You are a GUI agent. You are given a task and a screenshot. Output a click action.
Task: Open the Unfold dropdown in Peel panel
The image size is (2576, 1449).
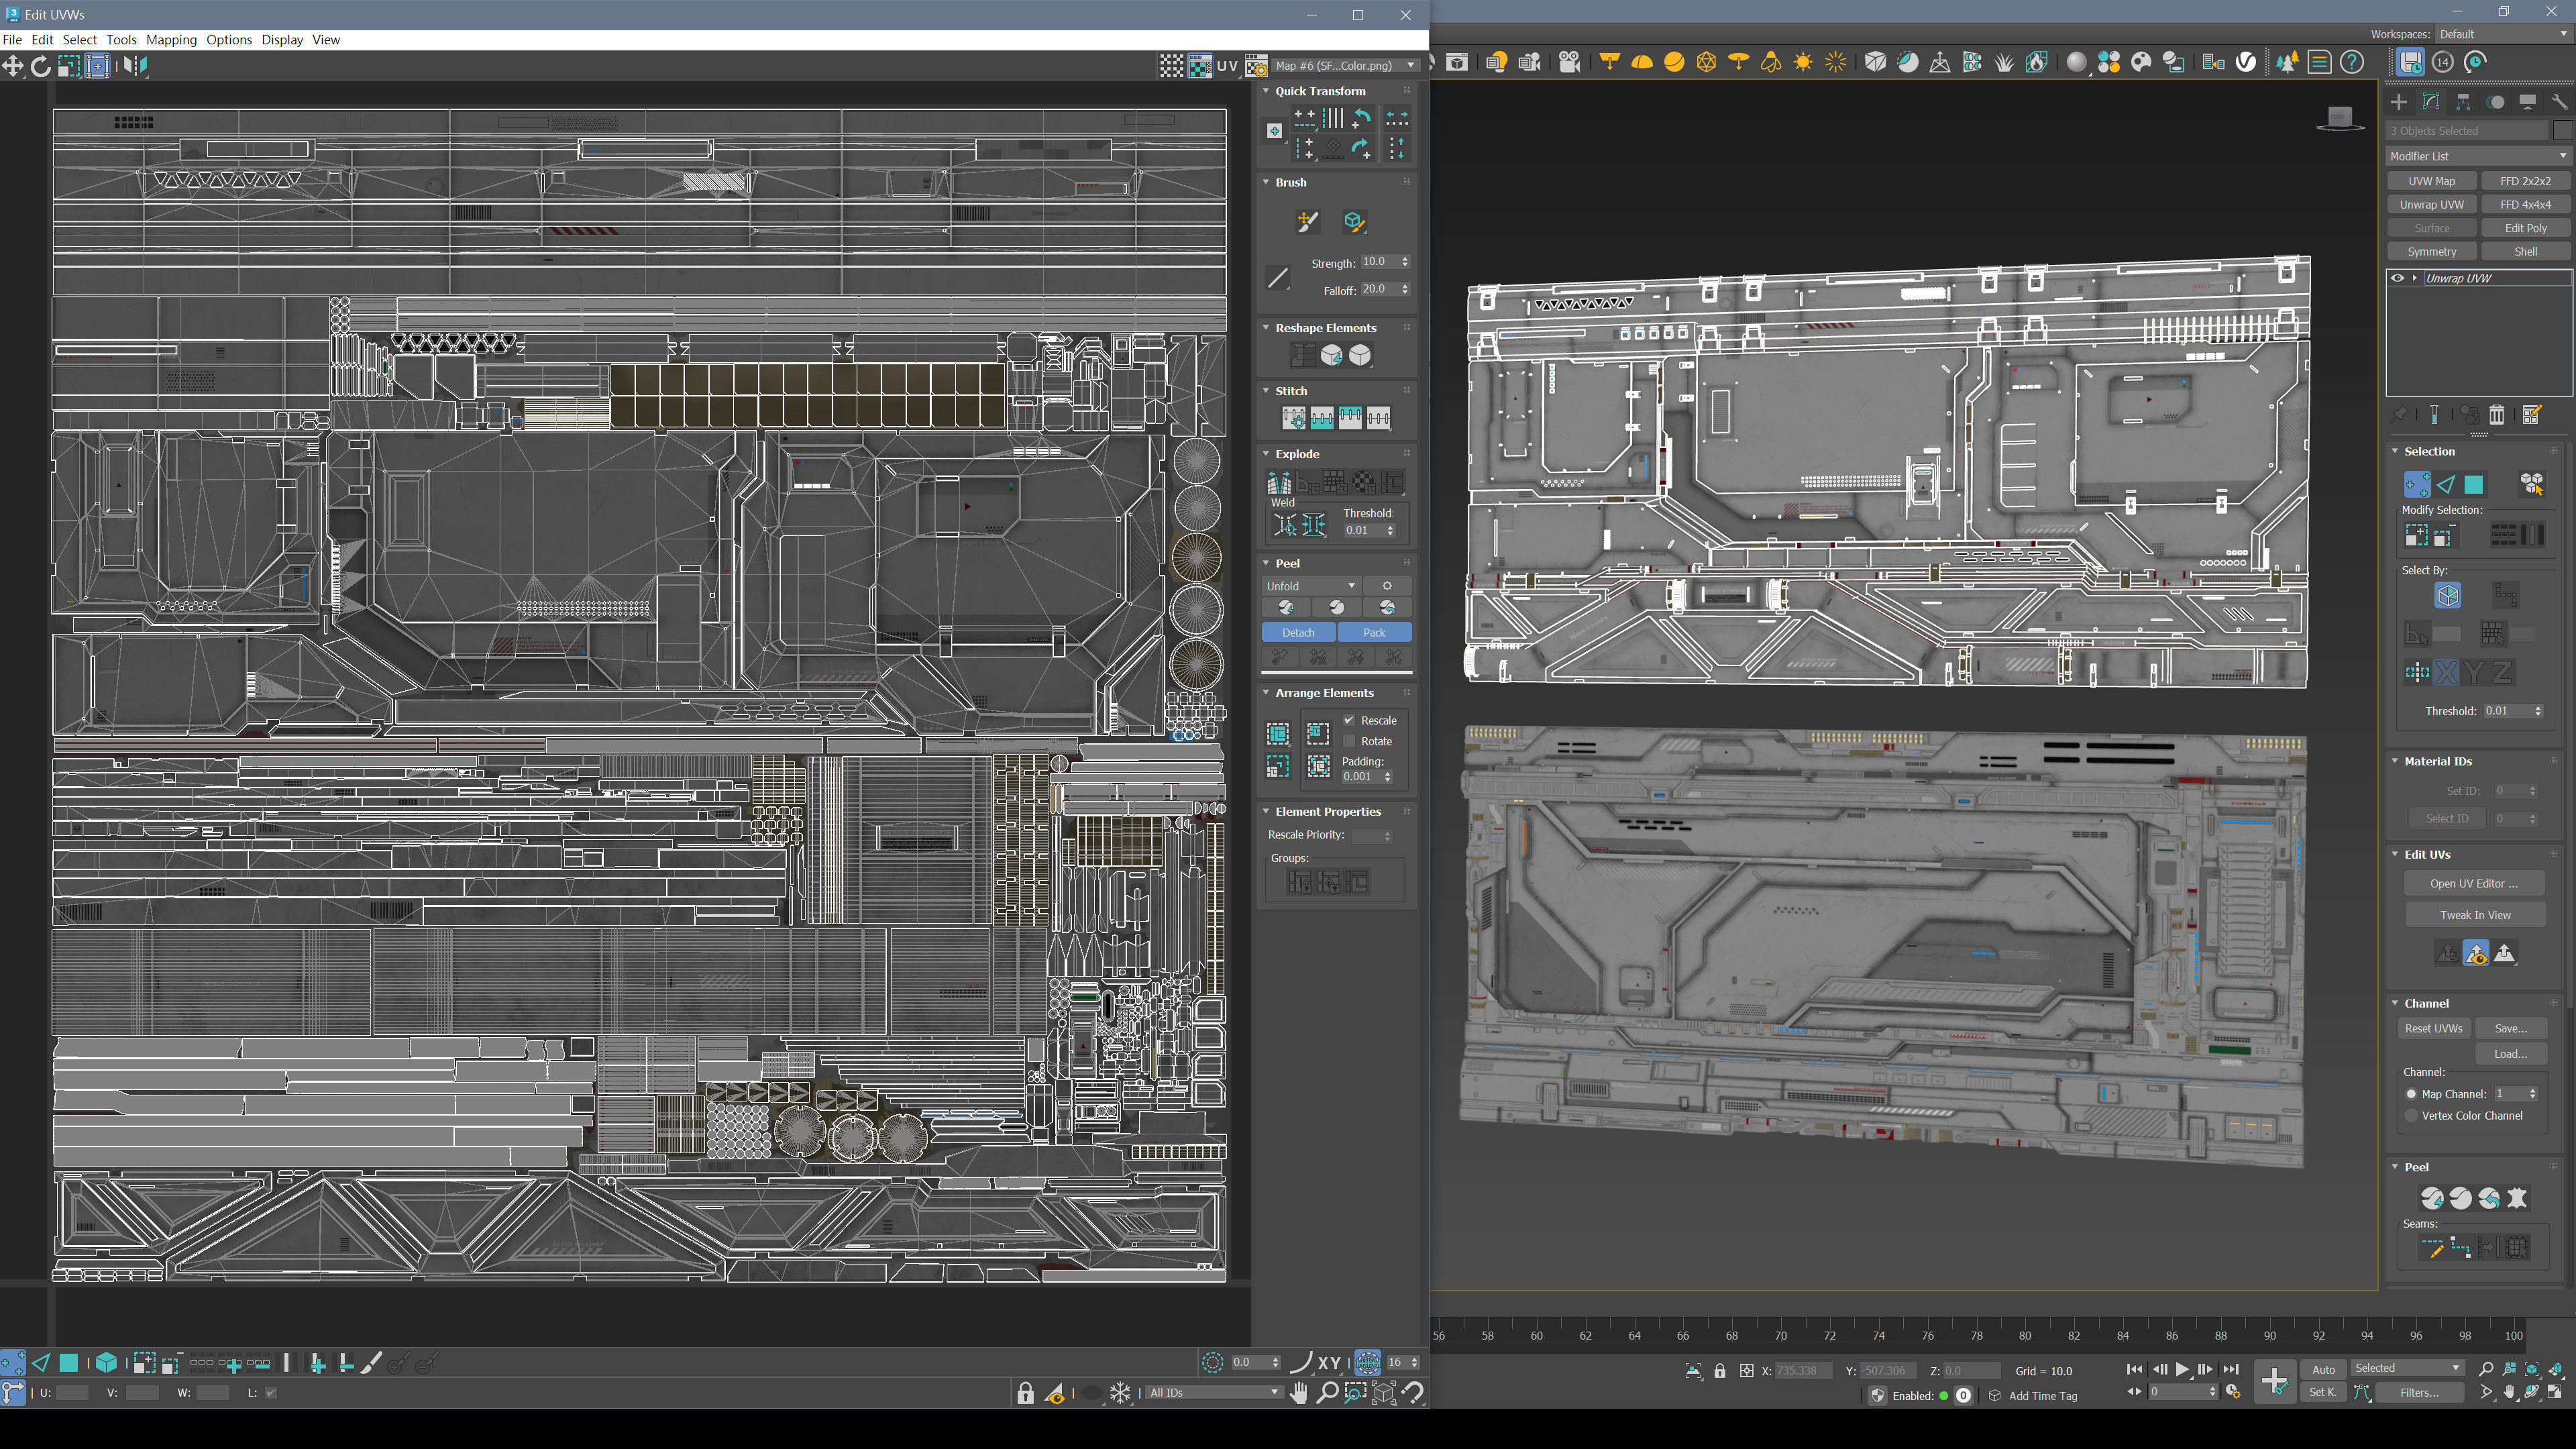(x=1310, y=586)
